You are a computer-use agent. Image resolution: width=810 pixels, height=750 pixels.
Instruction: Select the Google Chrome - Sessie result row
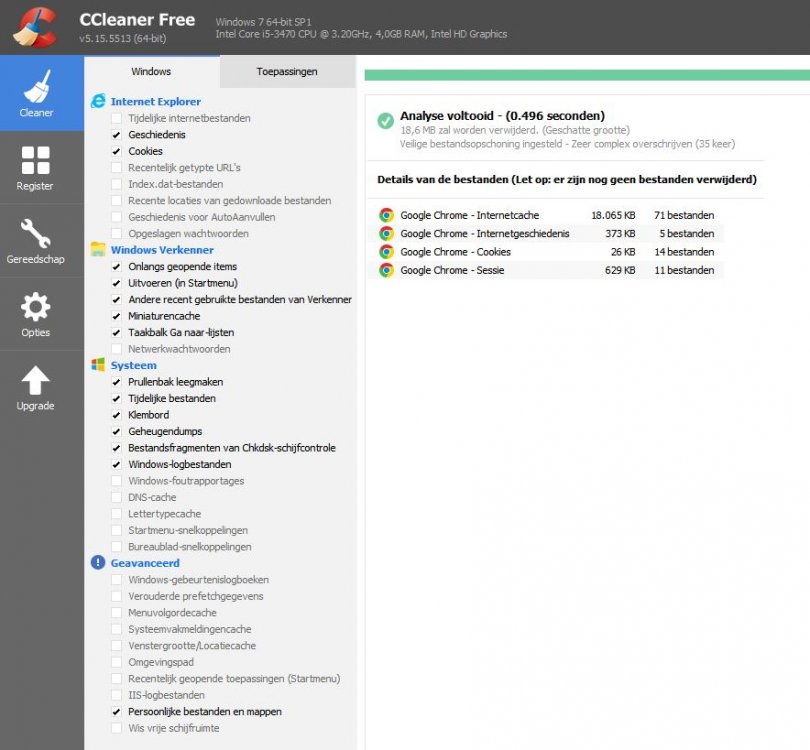click(548, 270)
